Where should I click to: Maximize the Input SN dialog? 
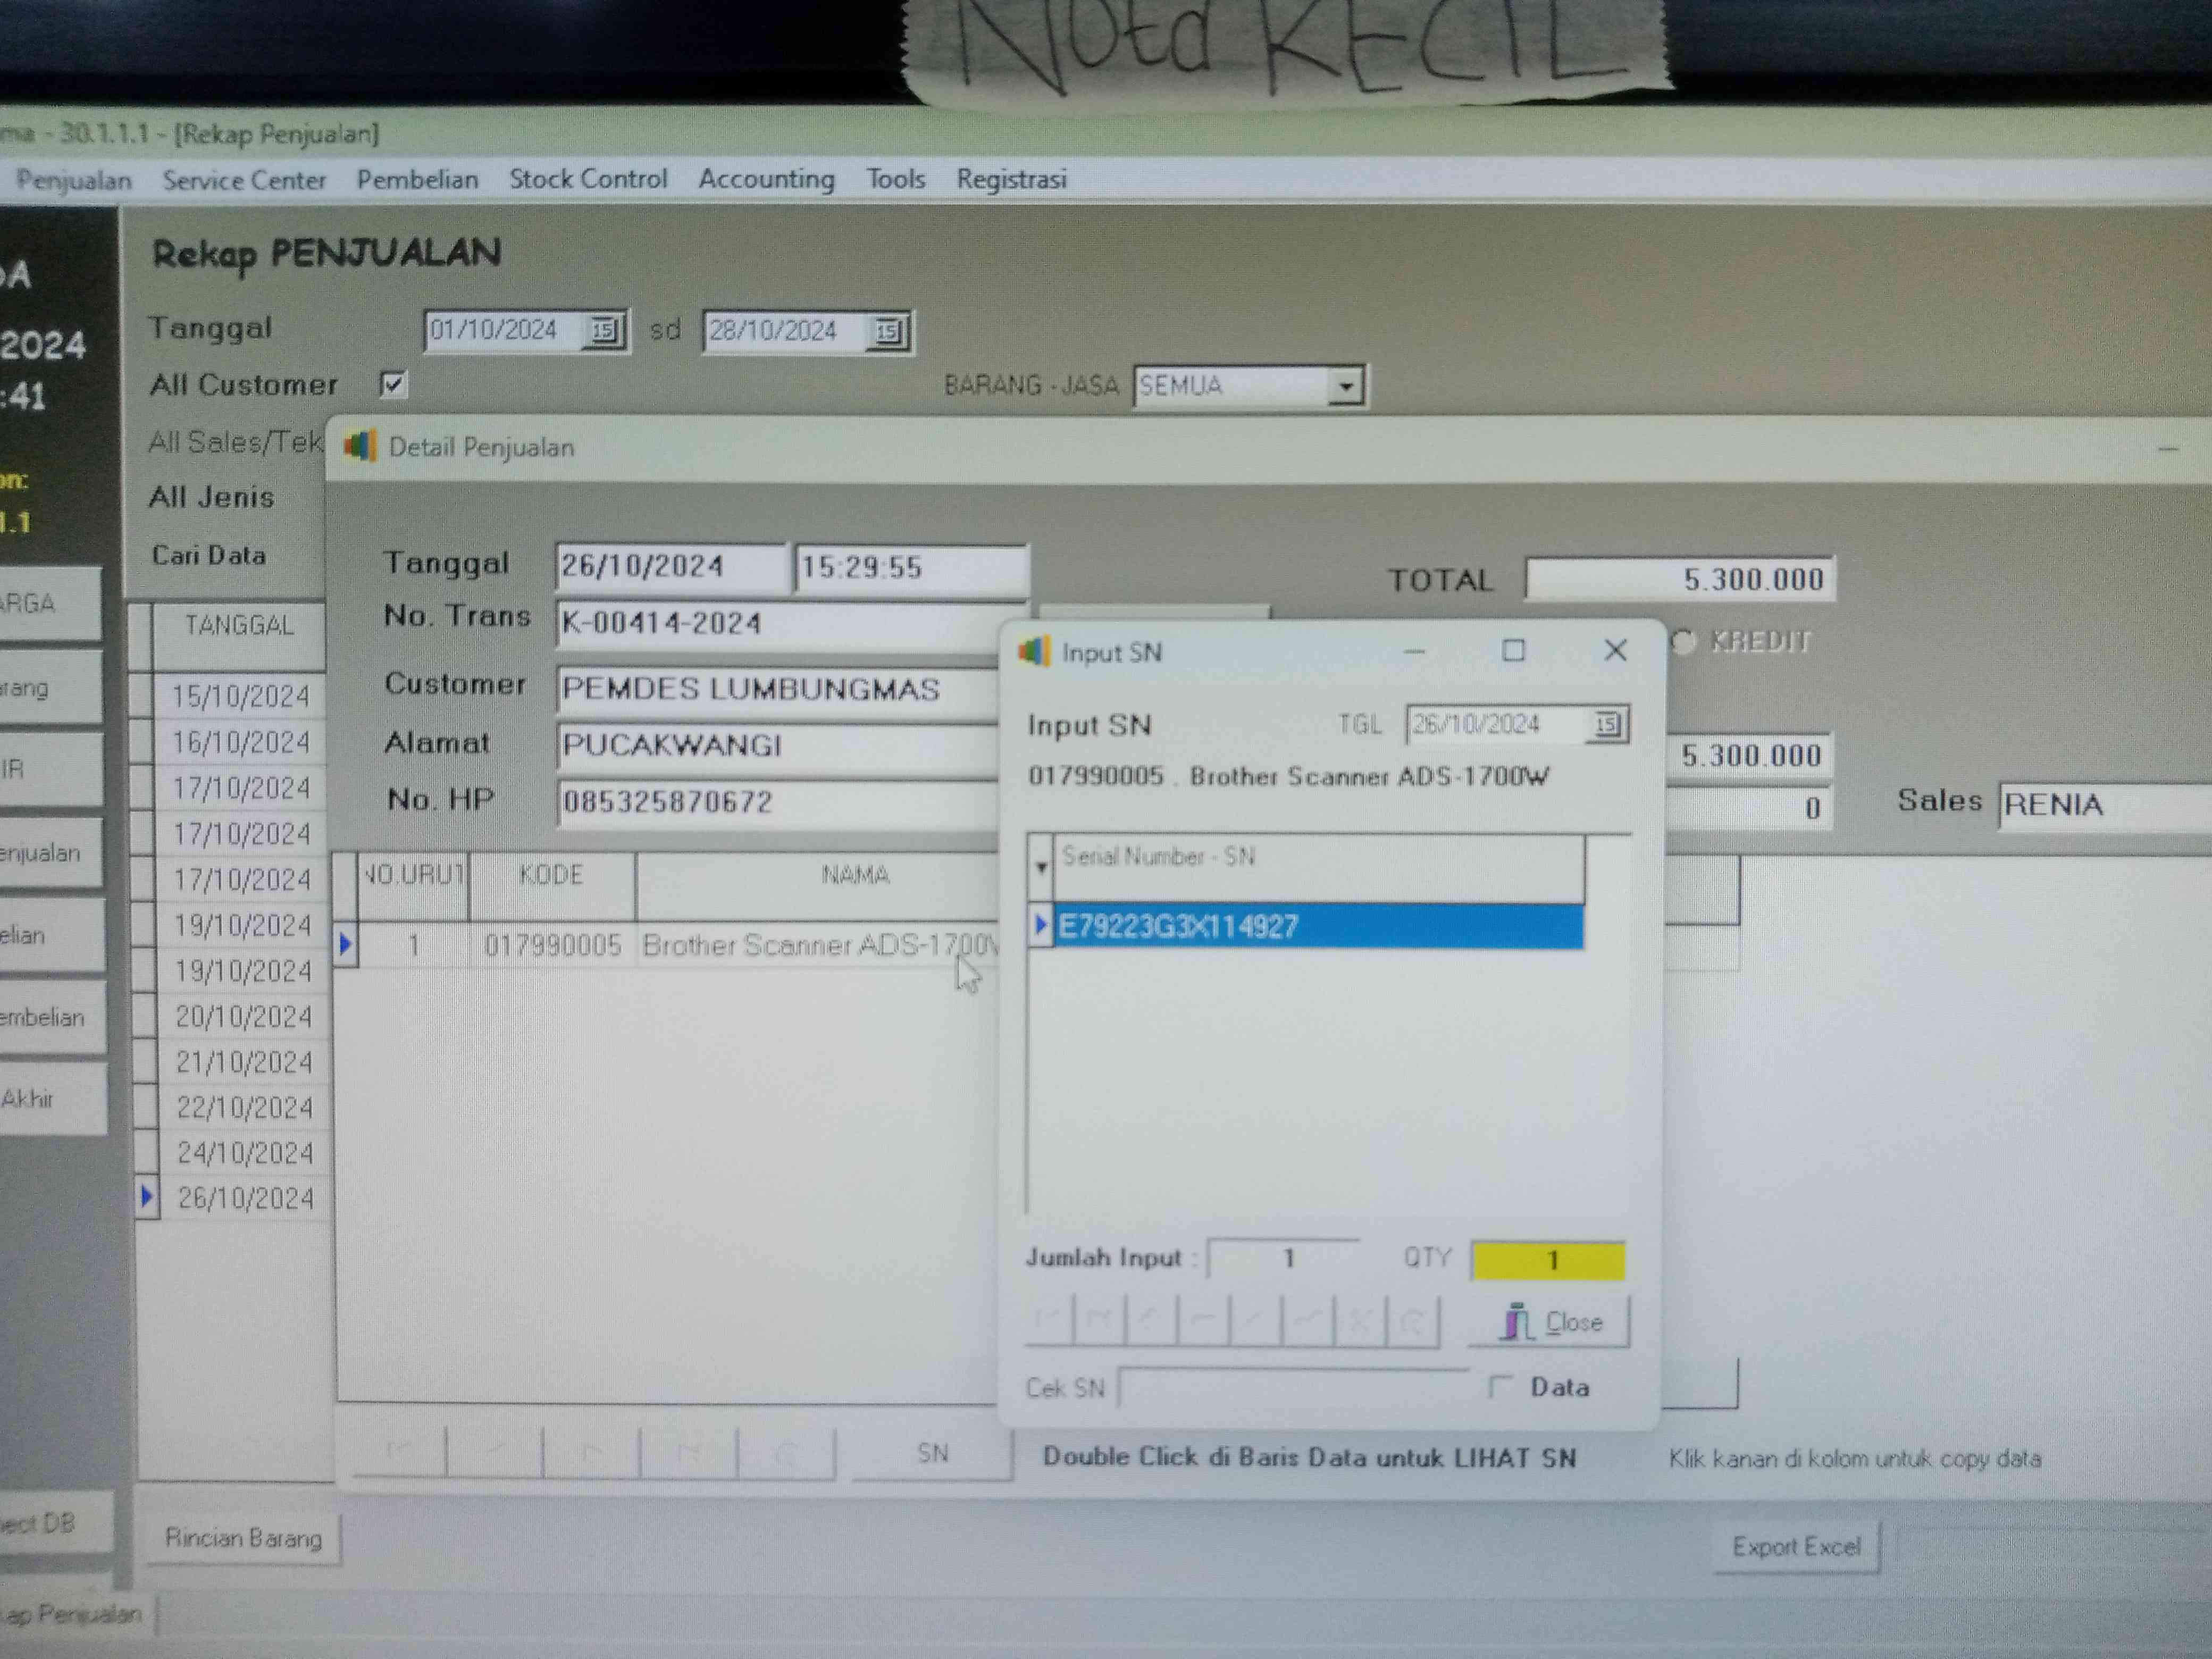pos(1513,651)
